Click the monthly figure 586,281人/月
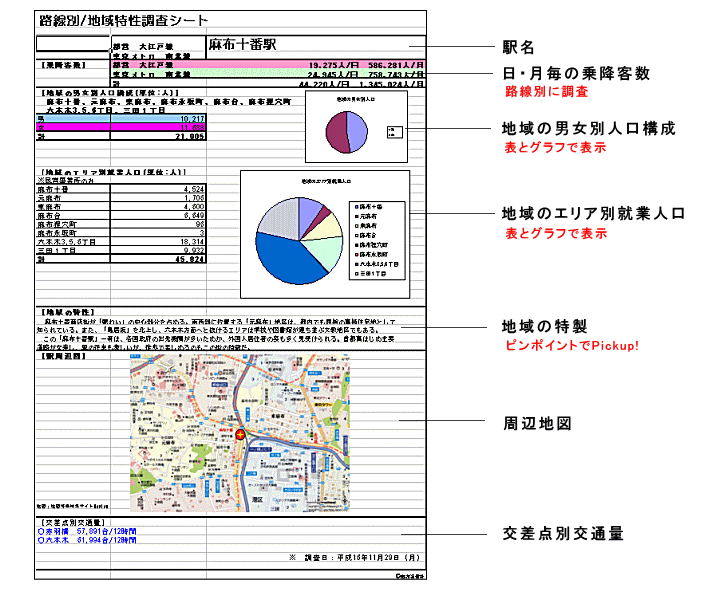 395,65
